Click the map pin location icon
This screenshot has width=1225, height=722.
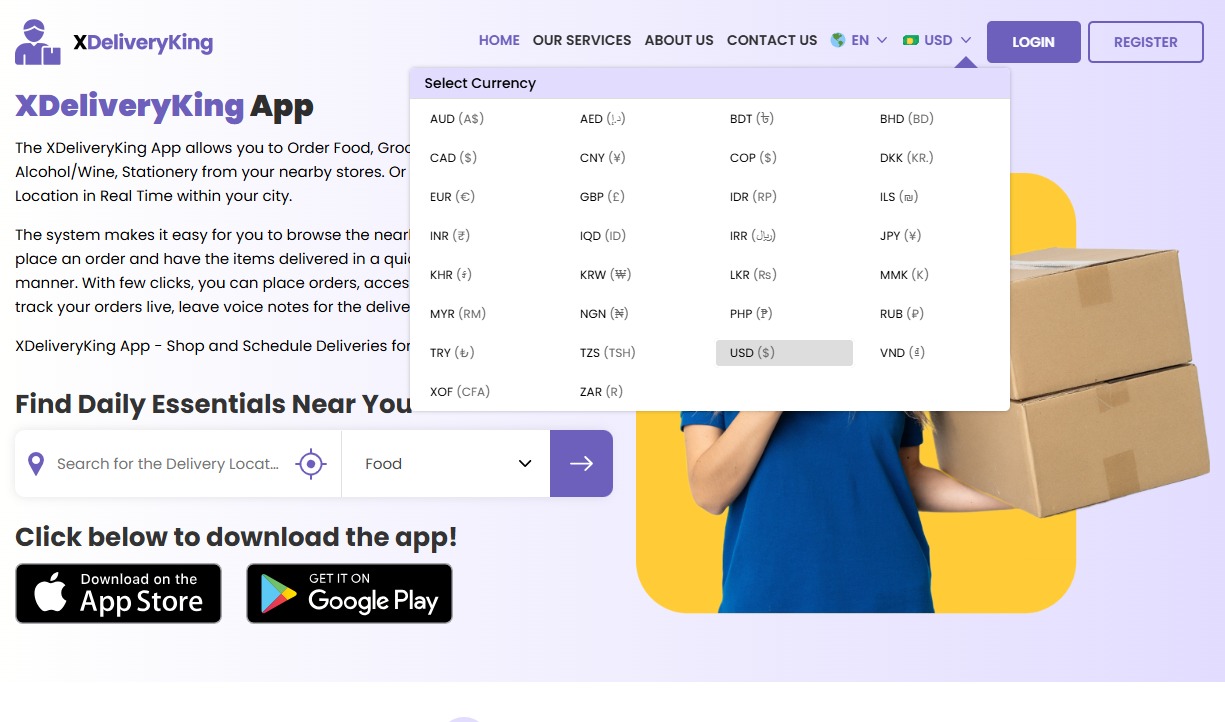click(x=36, y=464)
